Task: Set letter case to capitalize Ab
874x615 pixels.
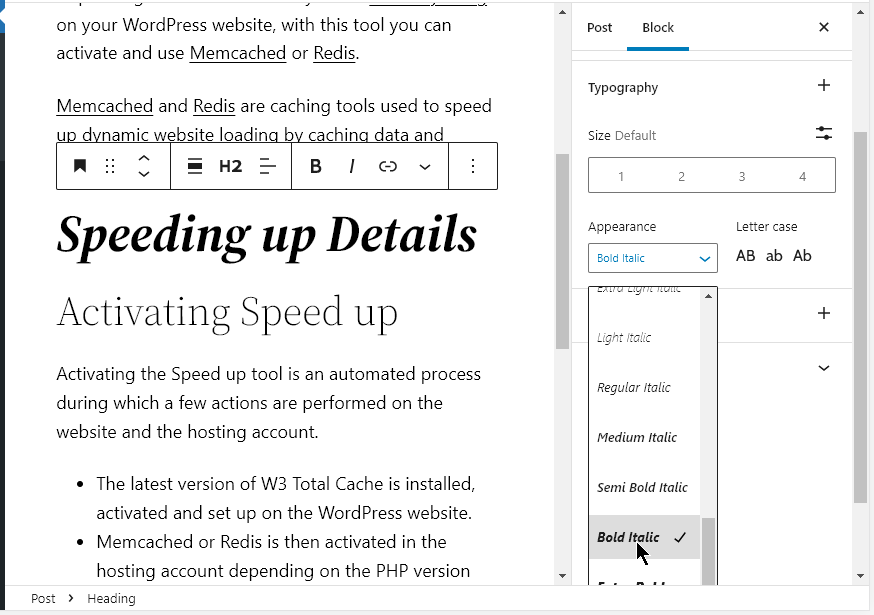Action: 802,256
